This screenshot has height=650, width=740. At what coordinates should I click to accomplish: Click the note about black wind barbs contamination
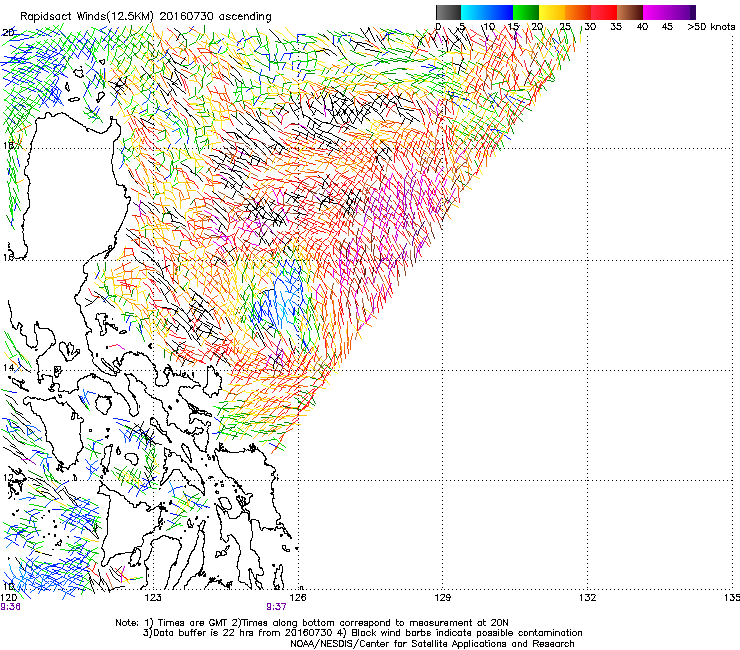(460, 633)
